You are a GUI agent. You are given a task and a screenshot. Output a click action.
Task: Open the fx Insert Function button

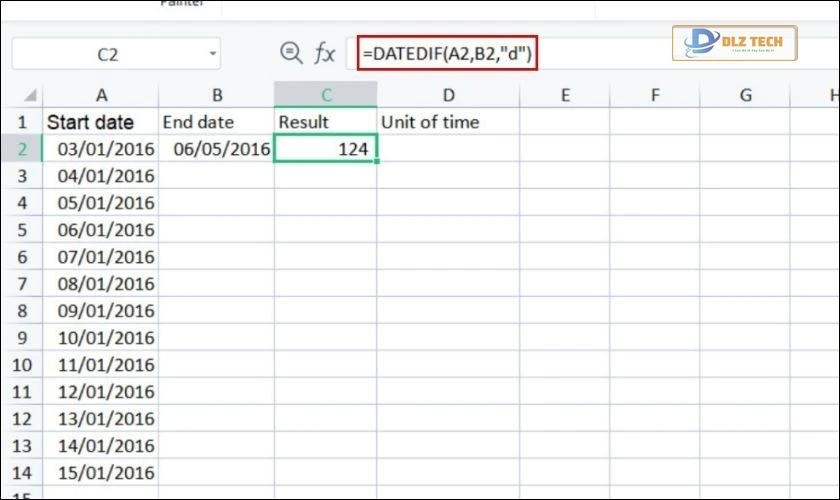click(325, 54)
